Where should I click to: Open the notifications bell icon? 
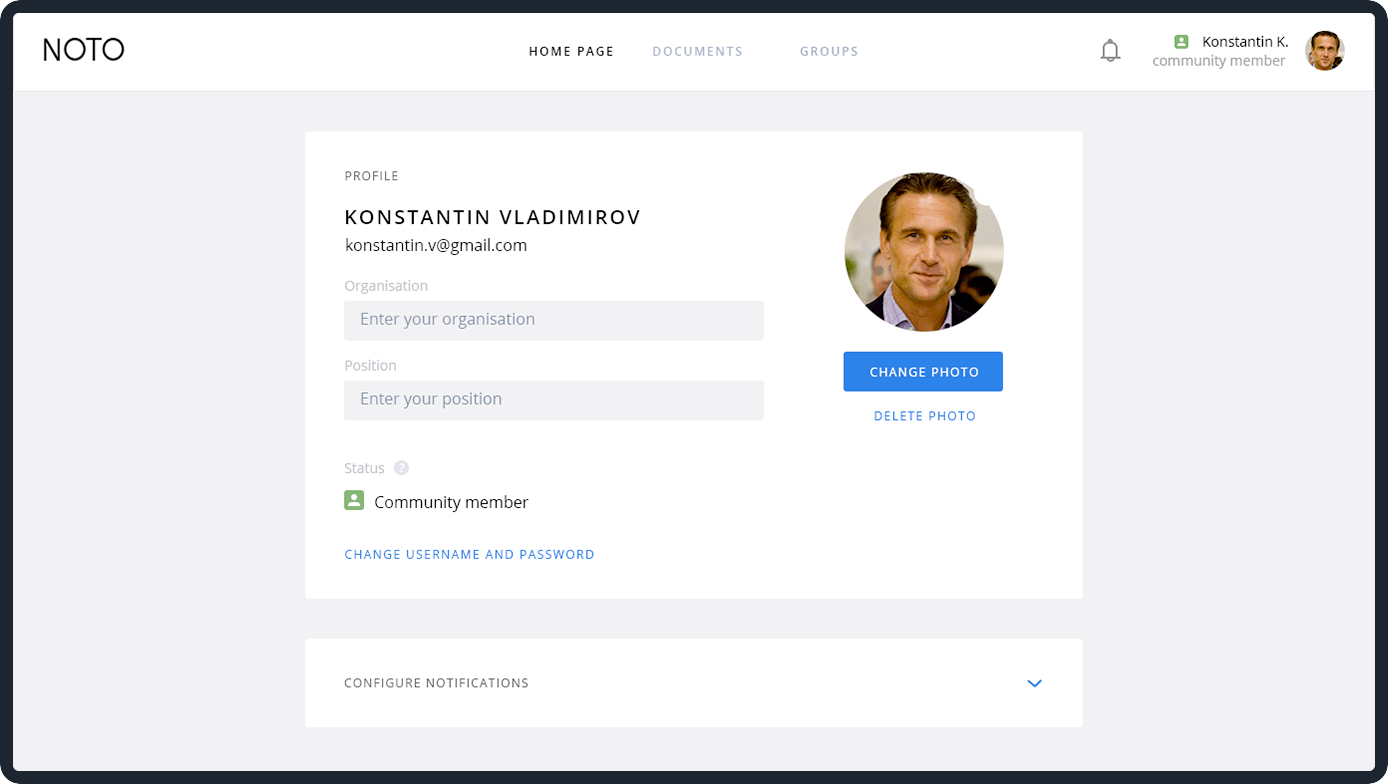(x=1110, y=51)
